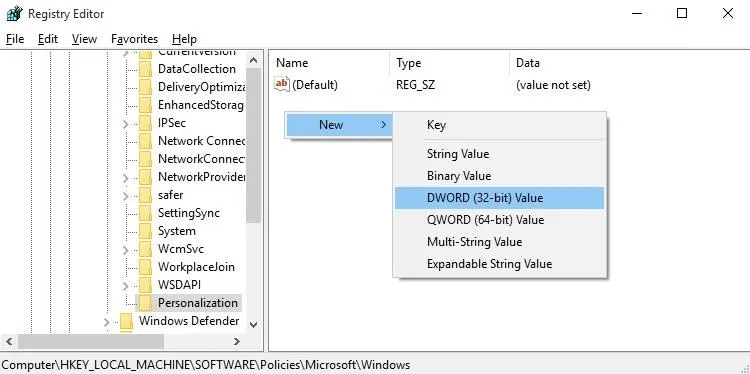This screenshot has height=374, width=750.
Task: Click tree pane vertical scrollbar down arrow
Action: click(254, 324)
